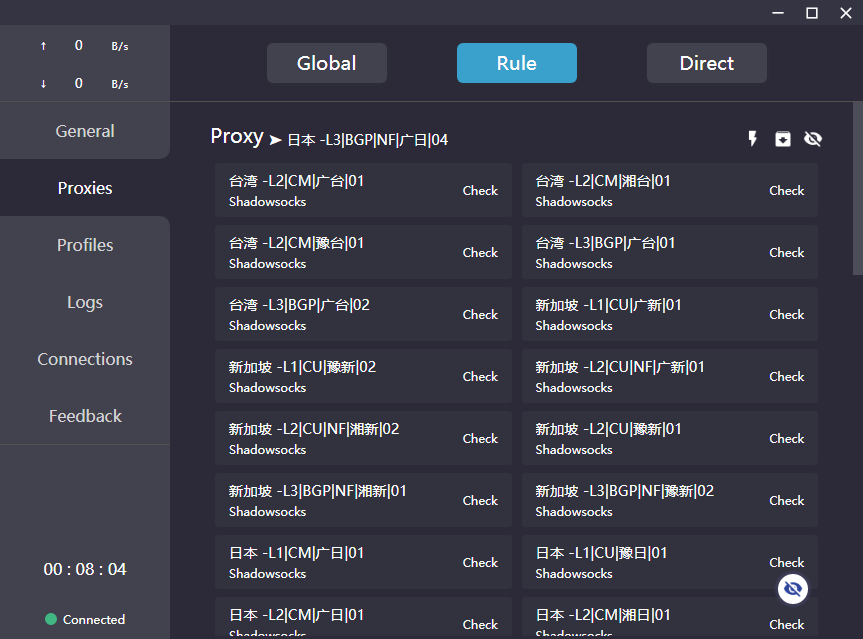Open the Profiles tab in sidebar
863x639 pixels.
(85, 245)
